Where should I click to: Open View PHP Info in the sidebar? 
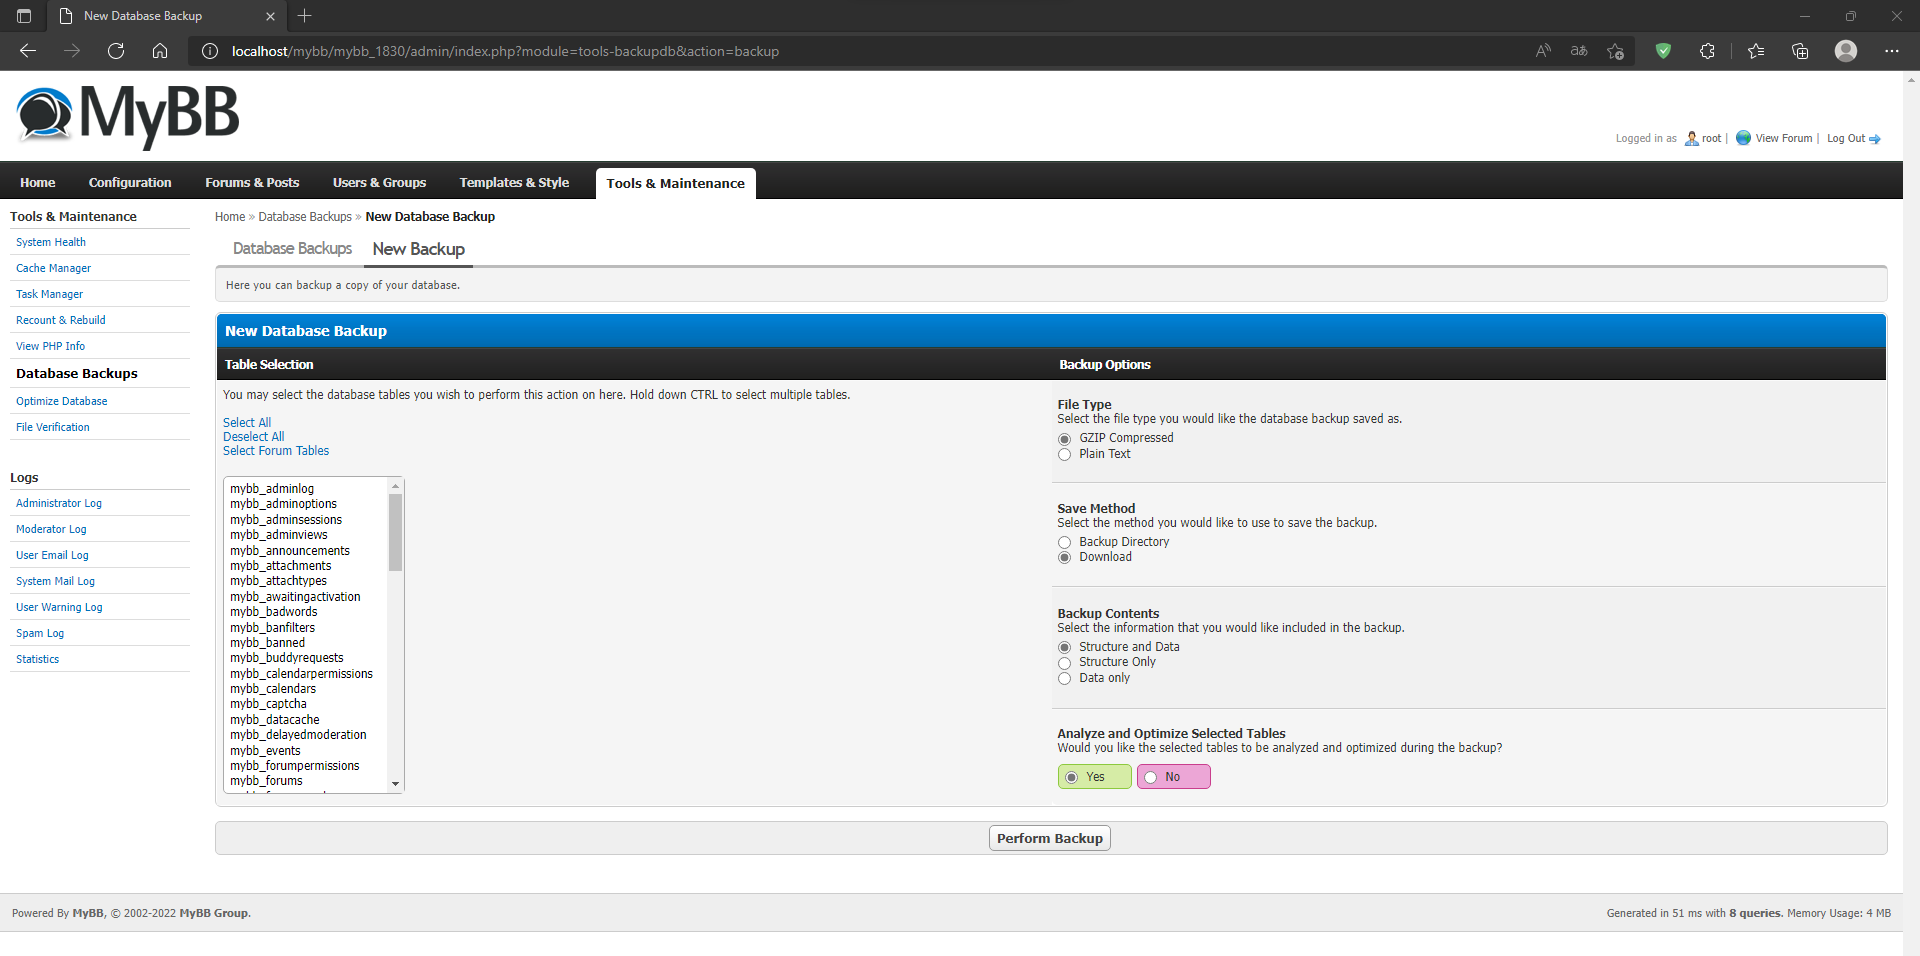click(50, 346)
